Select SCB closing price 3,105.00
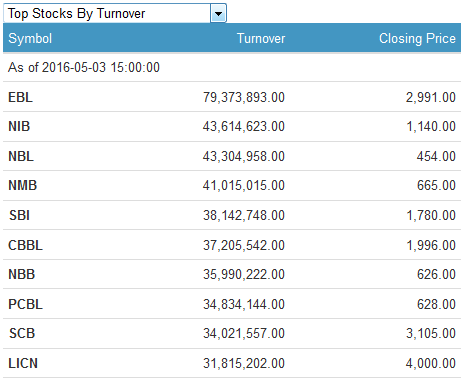This screenshot has height=378, width=464. point(431,333)
